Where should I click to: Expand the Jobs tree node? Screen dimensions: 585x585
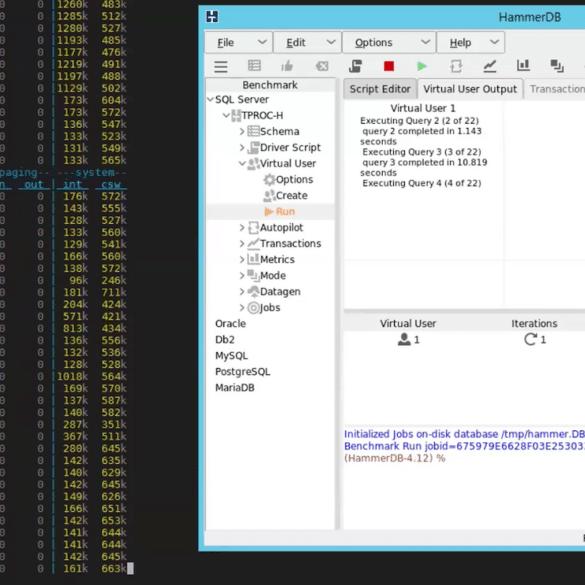242,307
